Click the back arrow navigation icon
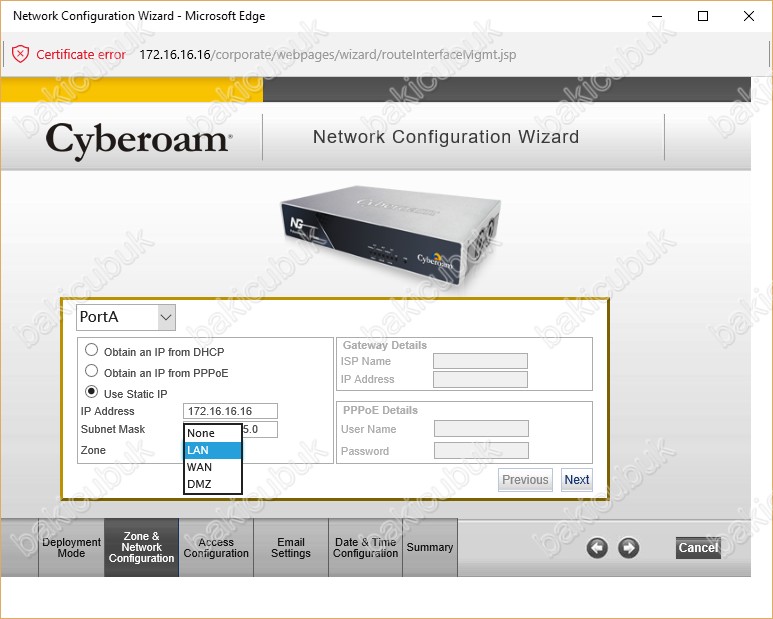Viewport: 773px width, 619px height. pyautogui.click(x=597, y=548)
